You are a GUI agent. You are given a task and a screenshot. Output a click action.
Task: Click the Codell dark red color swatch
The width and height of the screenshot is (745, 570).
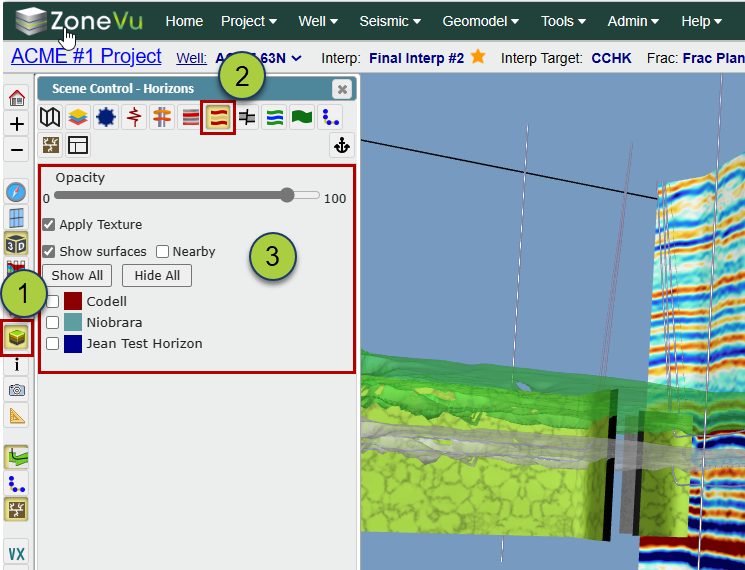[73, 301]
